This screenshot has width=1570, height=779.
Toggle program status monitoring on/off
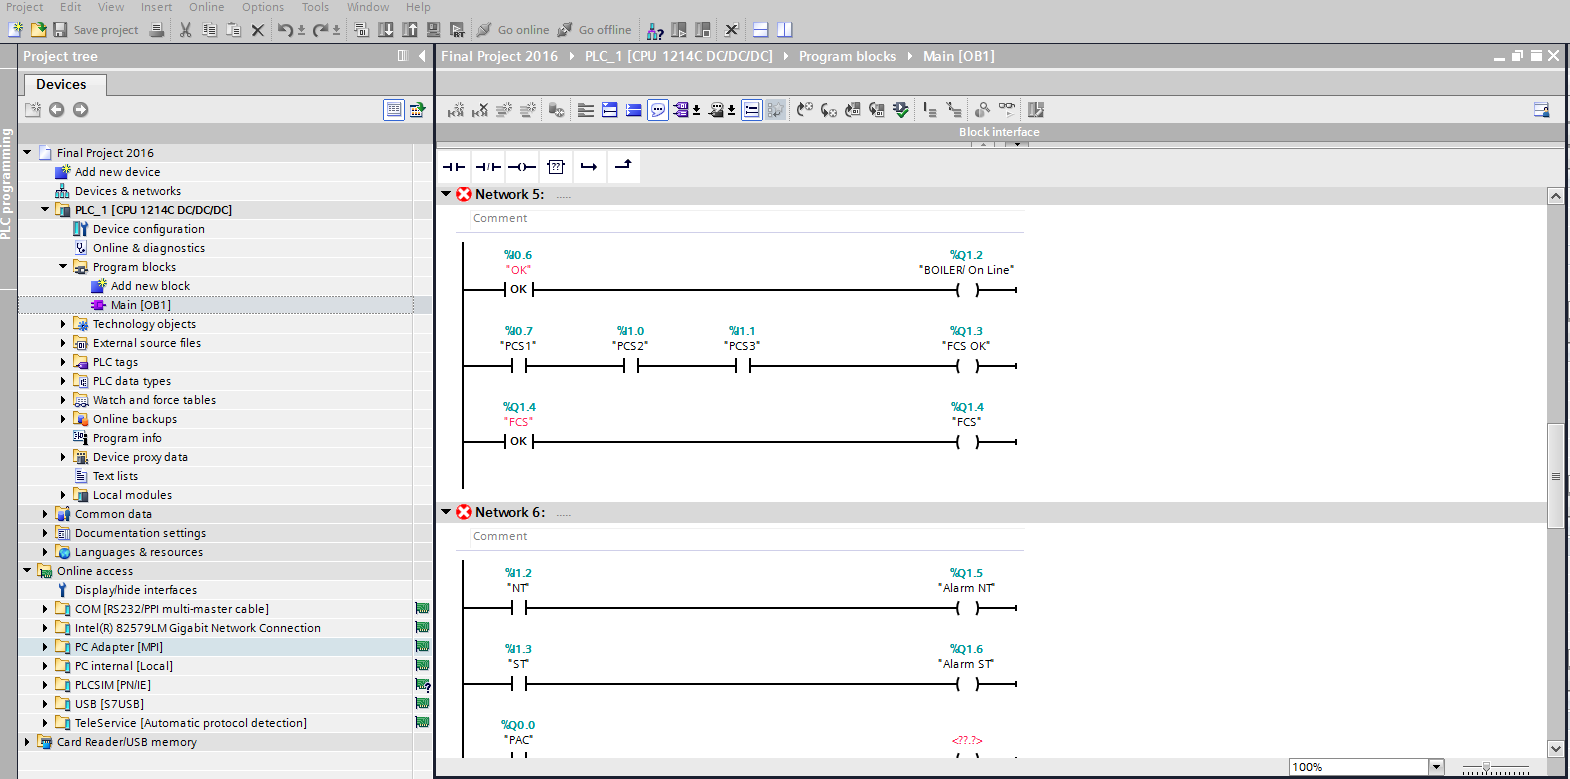pyautogui.click(x=1007, y=110)
